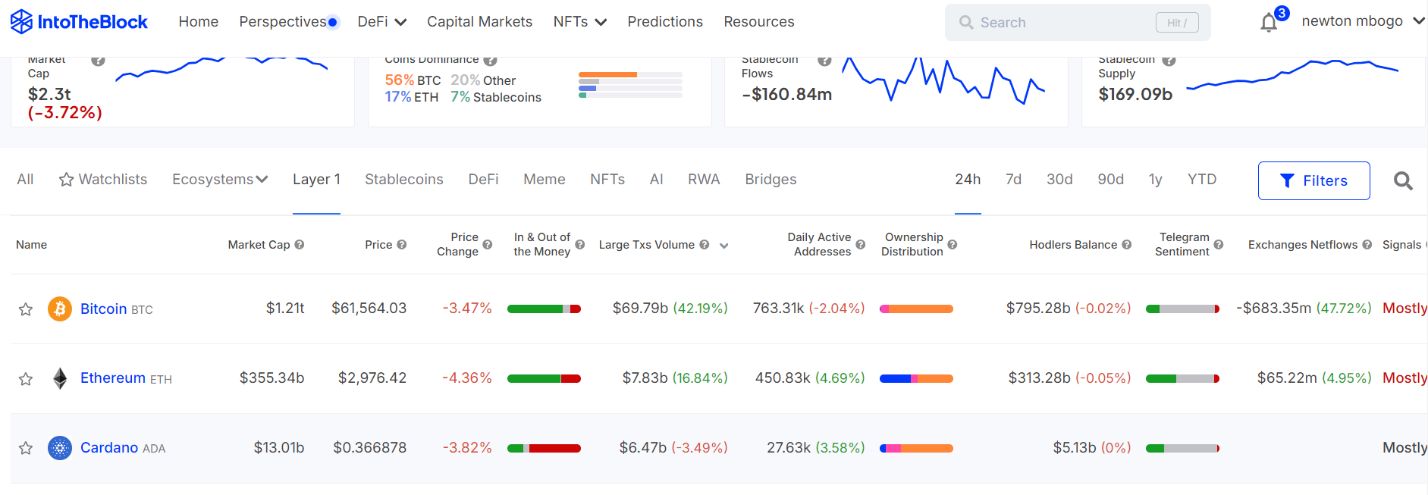1428x495 pixels.
Task: Click the notification bell icon
Action: (x=1268, y=23)
